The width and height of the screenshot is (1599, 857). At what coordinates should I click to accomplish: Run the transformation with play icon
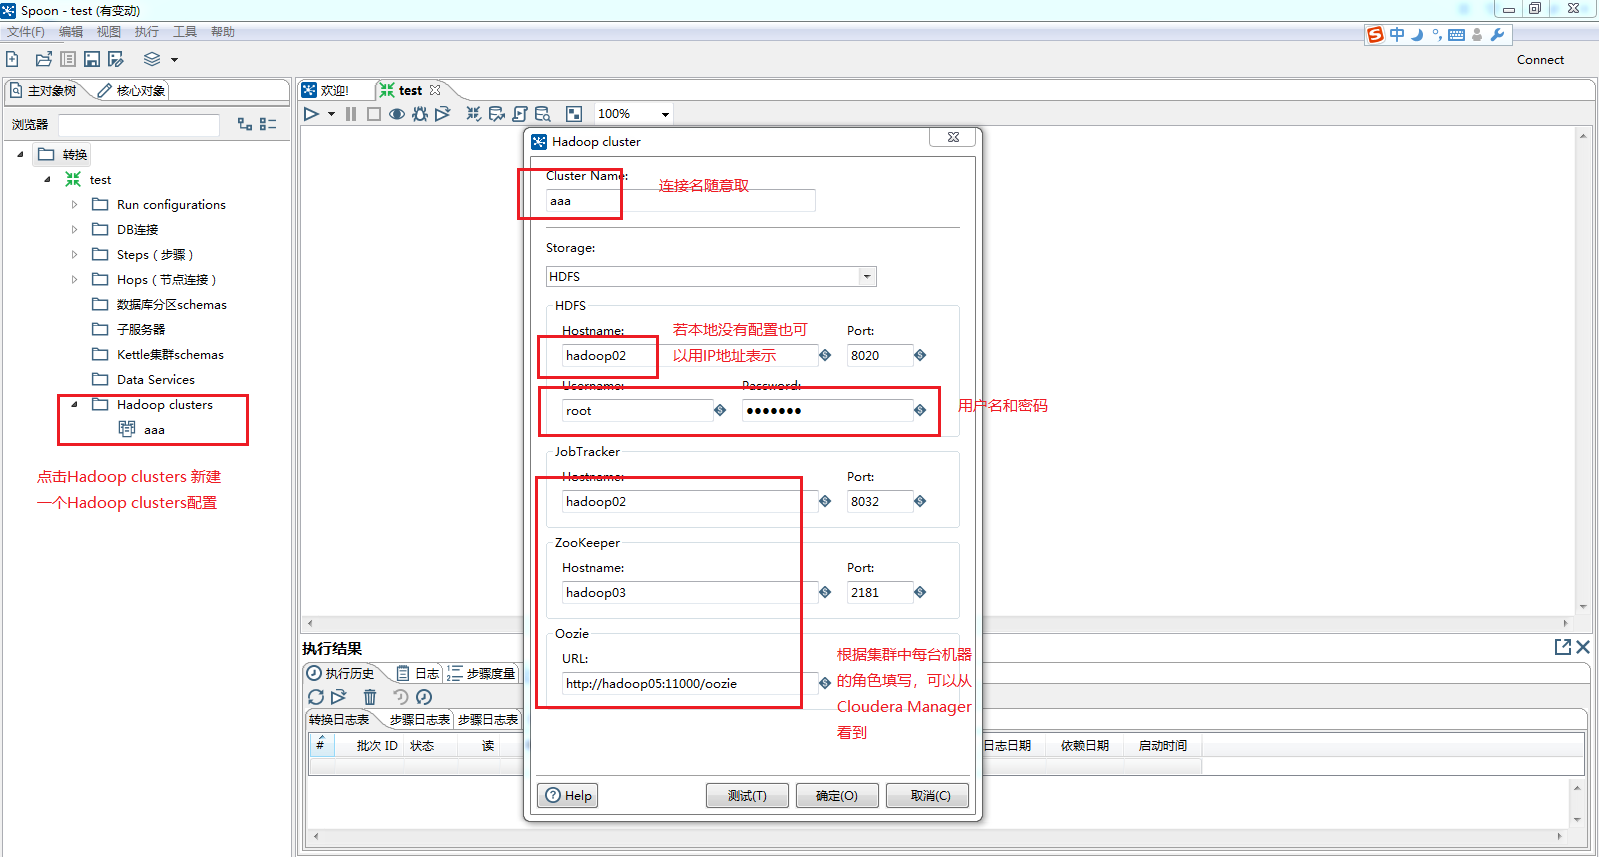[x=311, y=114]
